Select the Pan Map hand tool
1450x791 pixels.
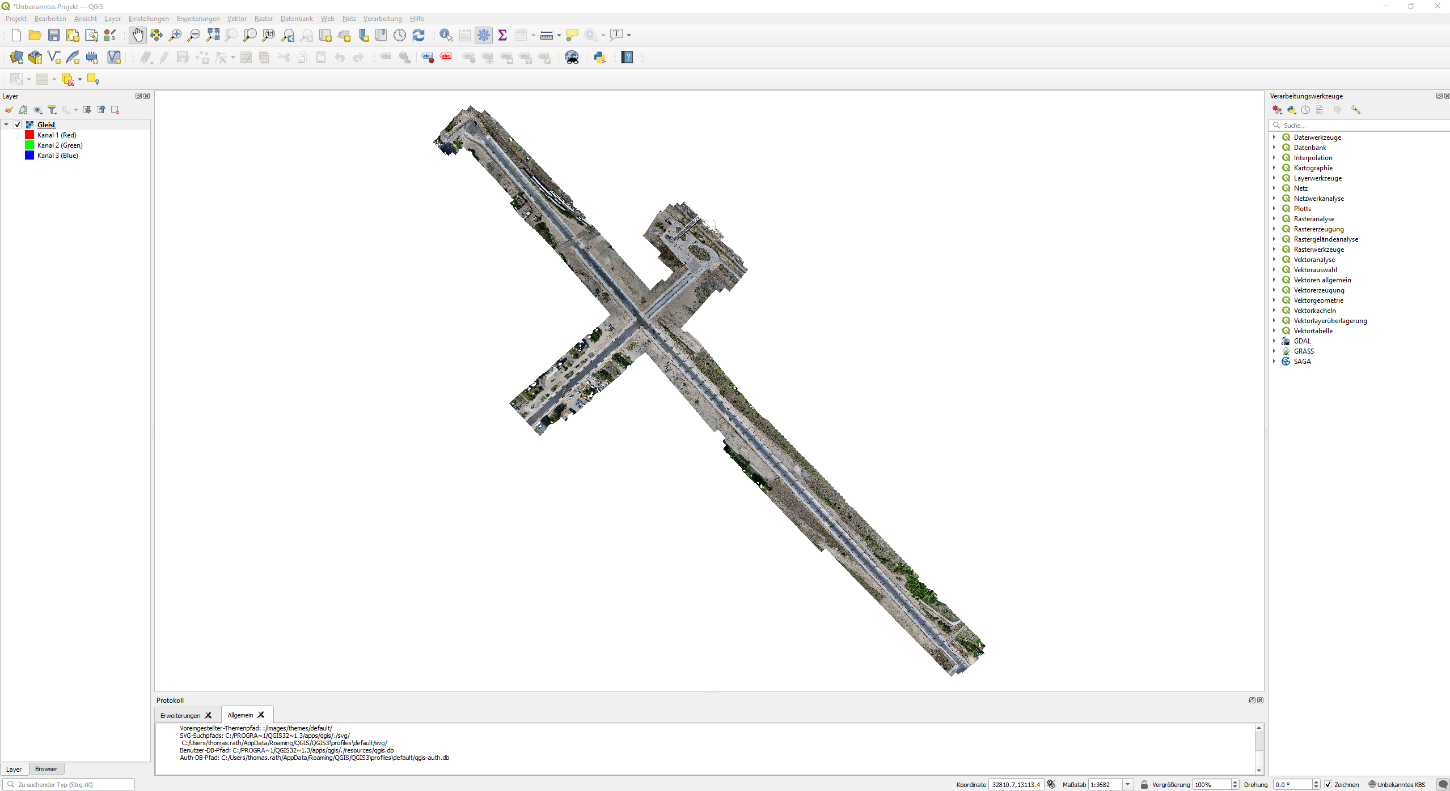coord(138,35)
